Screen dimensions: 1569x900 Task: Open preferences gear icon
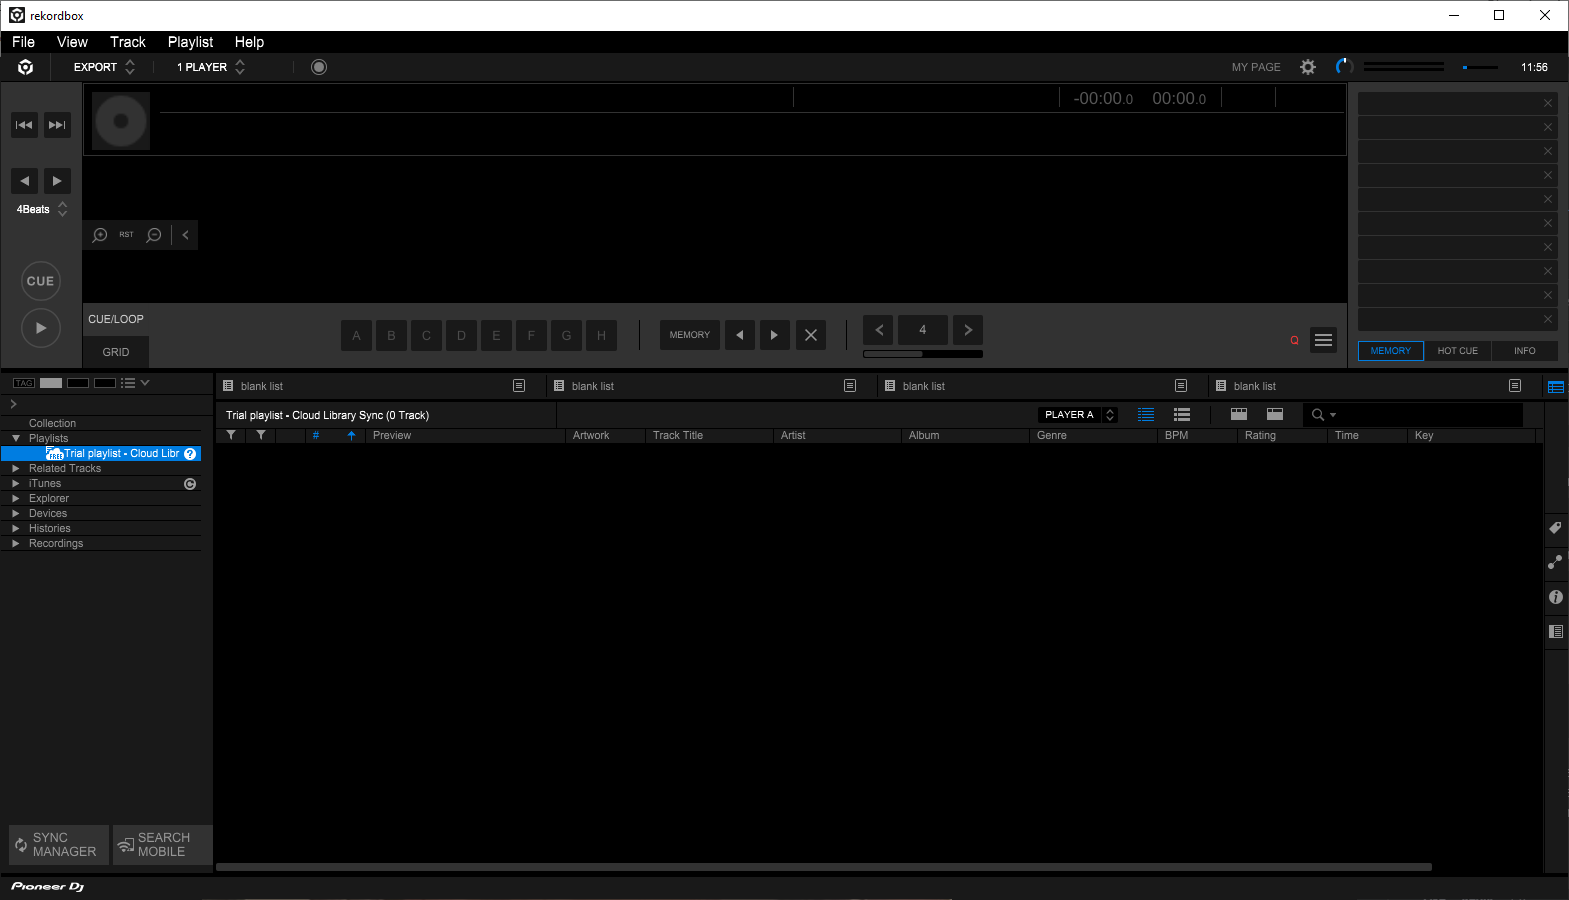click(x=1308, y=67)
